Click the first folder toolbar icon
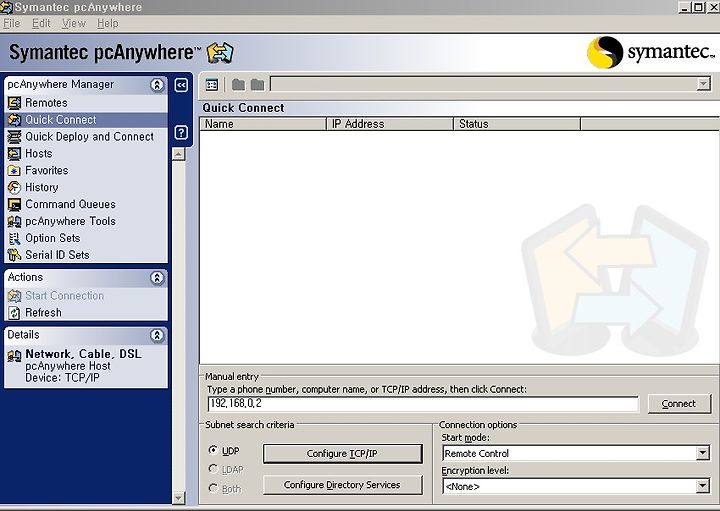 pyautogui.click(x=238, y=84)
